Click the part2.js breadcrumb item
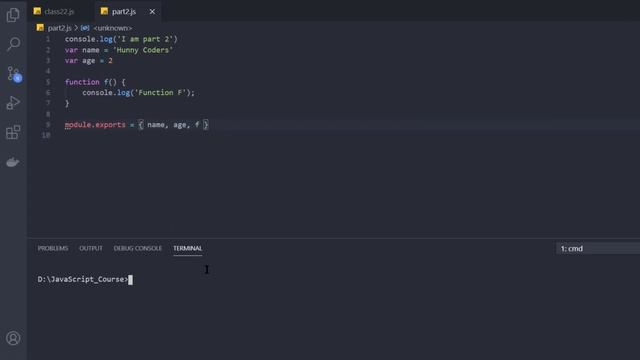This screenshot has width=640, height=360. click(x=60, y=28)
